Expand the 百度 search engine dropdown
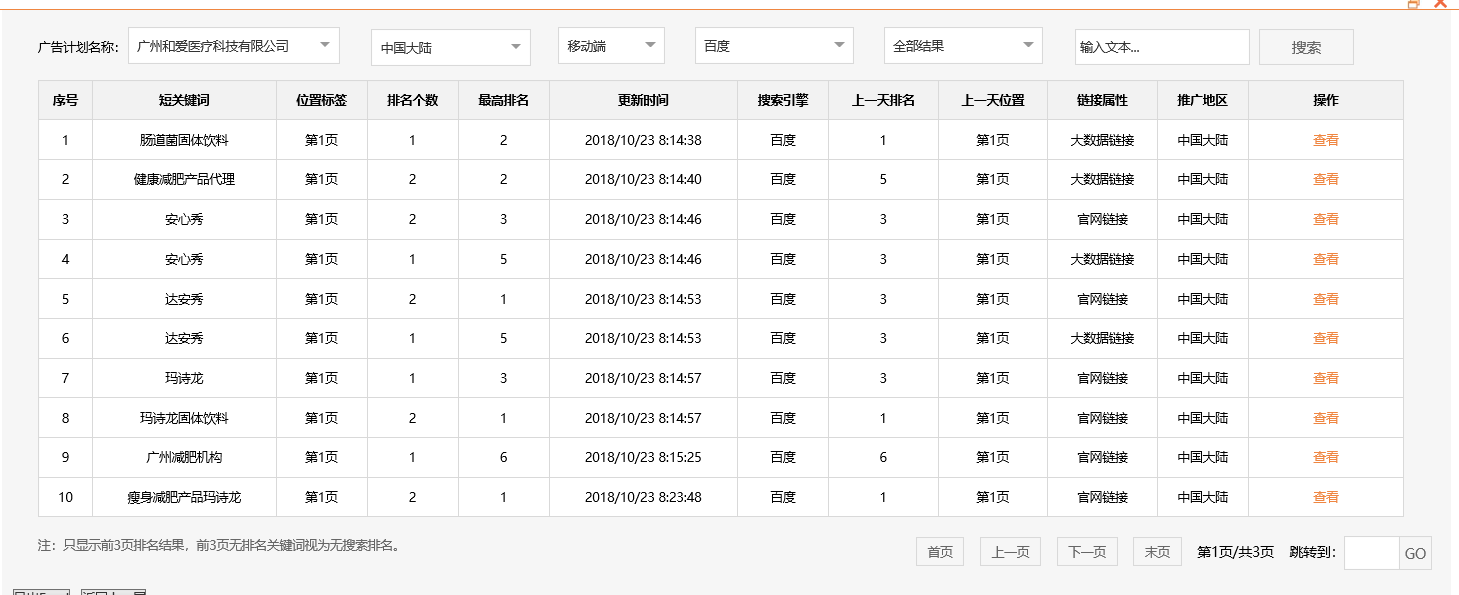Viewport: 1459px width, 595px height. 773,45
